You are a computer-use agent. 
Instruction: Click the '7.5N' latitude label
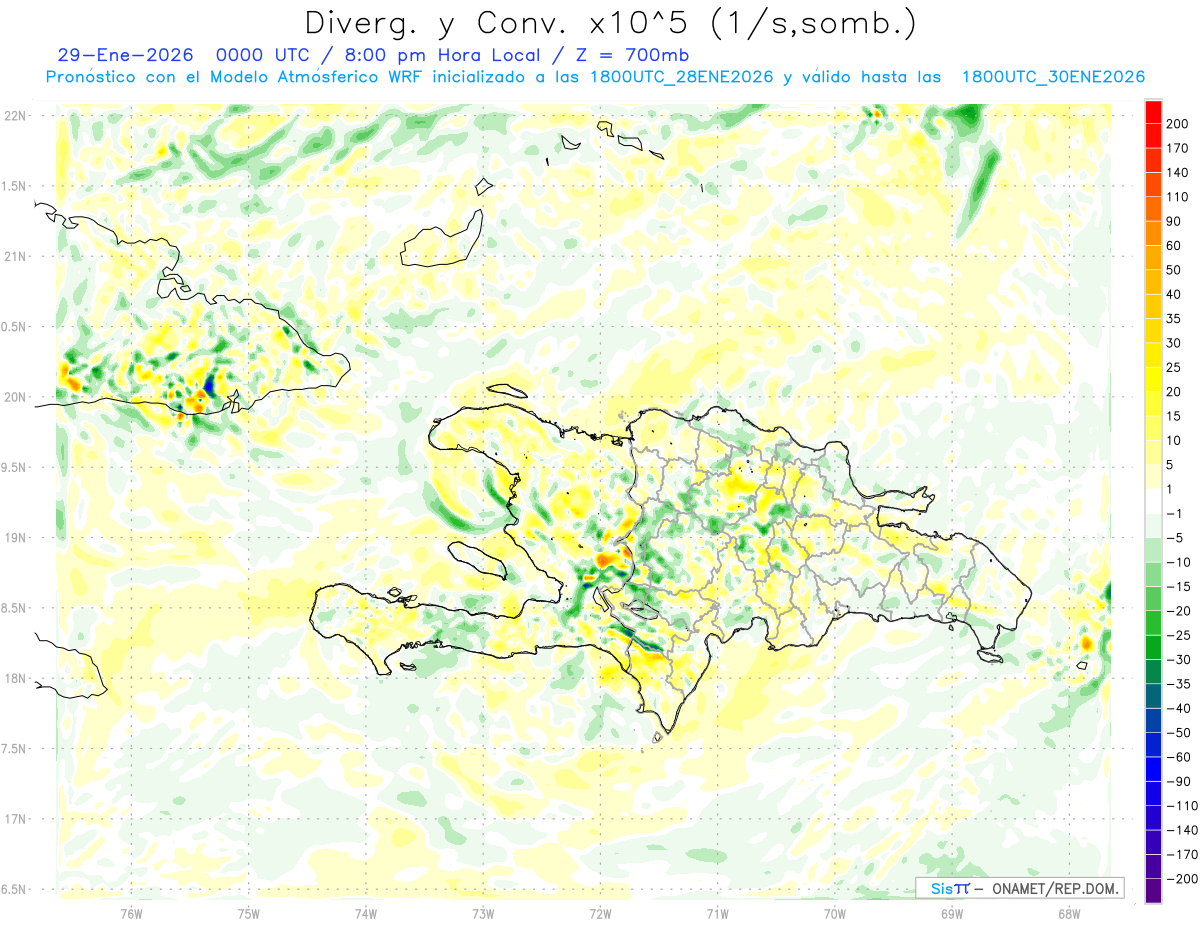(15, 749)
